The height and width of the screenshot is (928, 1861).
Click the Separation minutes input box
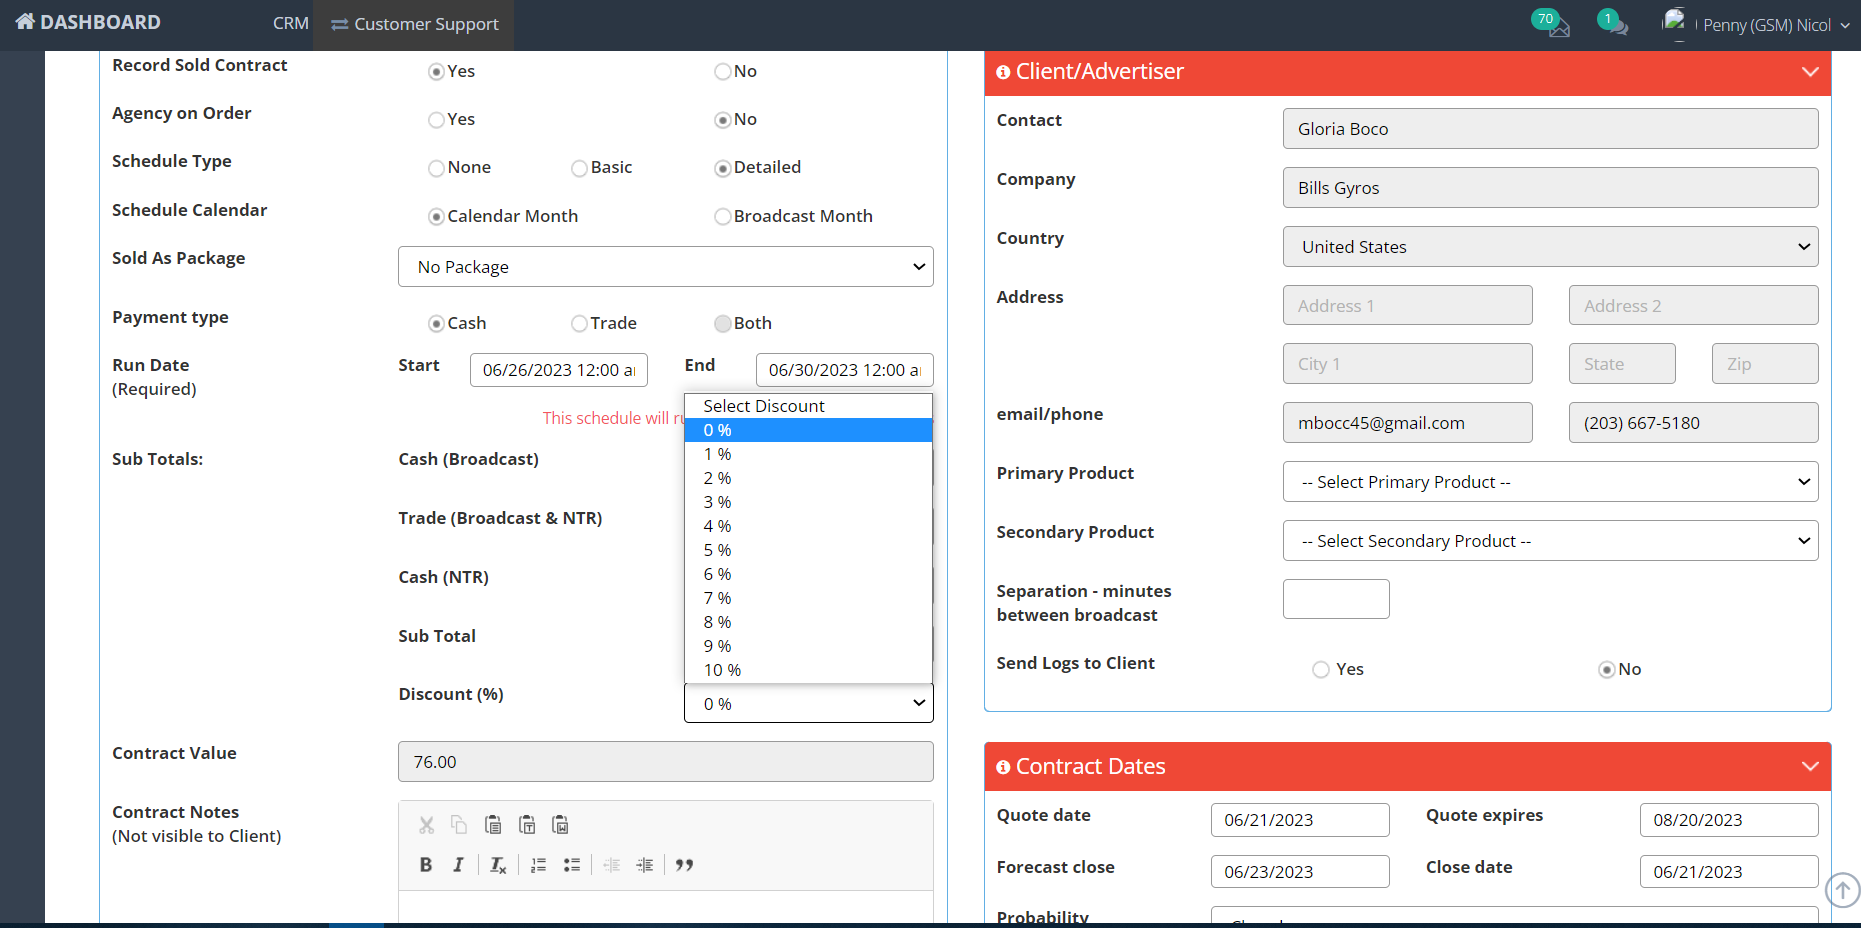pos(1336,599)
